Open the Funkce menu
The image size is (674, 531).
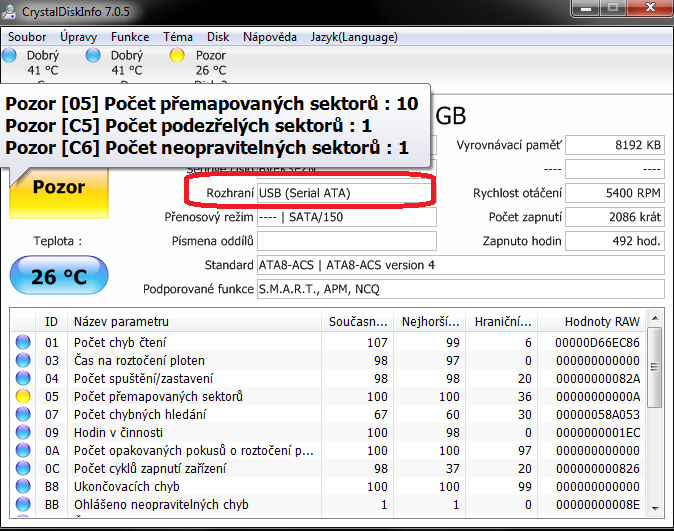click(130, 37)
